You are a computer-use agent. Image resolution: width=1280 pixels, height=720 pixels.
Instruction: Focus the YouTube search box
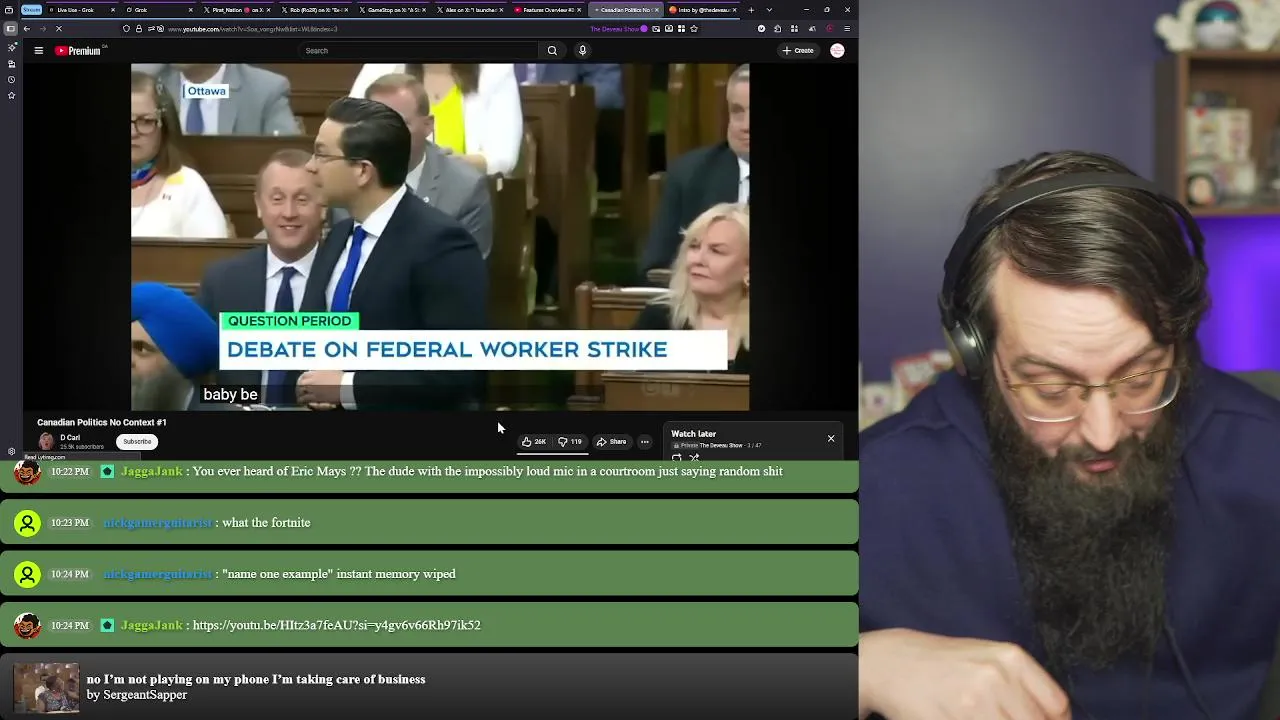pyautogui.click(x=418, y=50)
